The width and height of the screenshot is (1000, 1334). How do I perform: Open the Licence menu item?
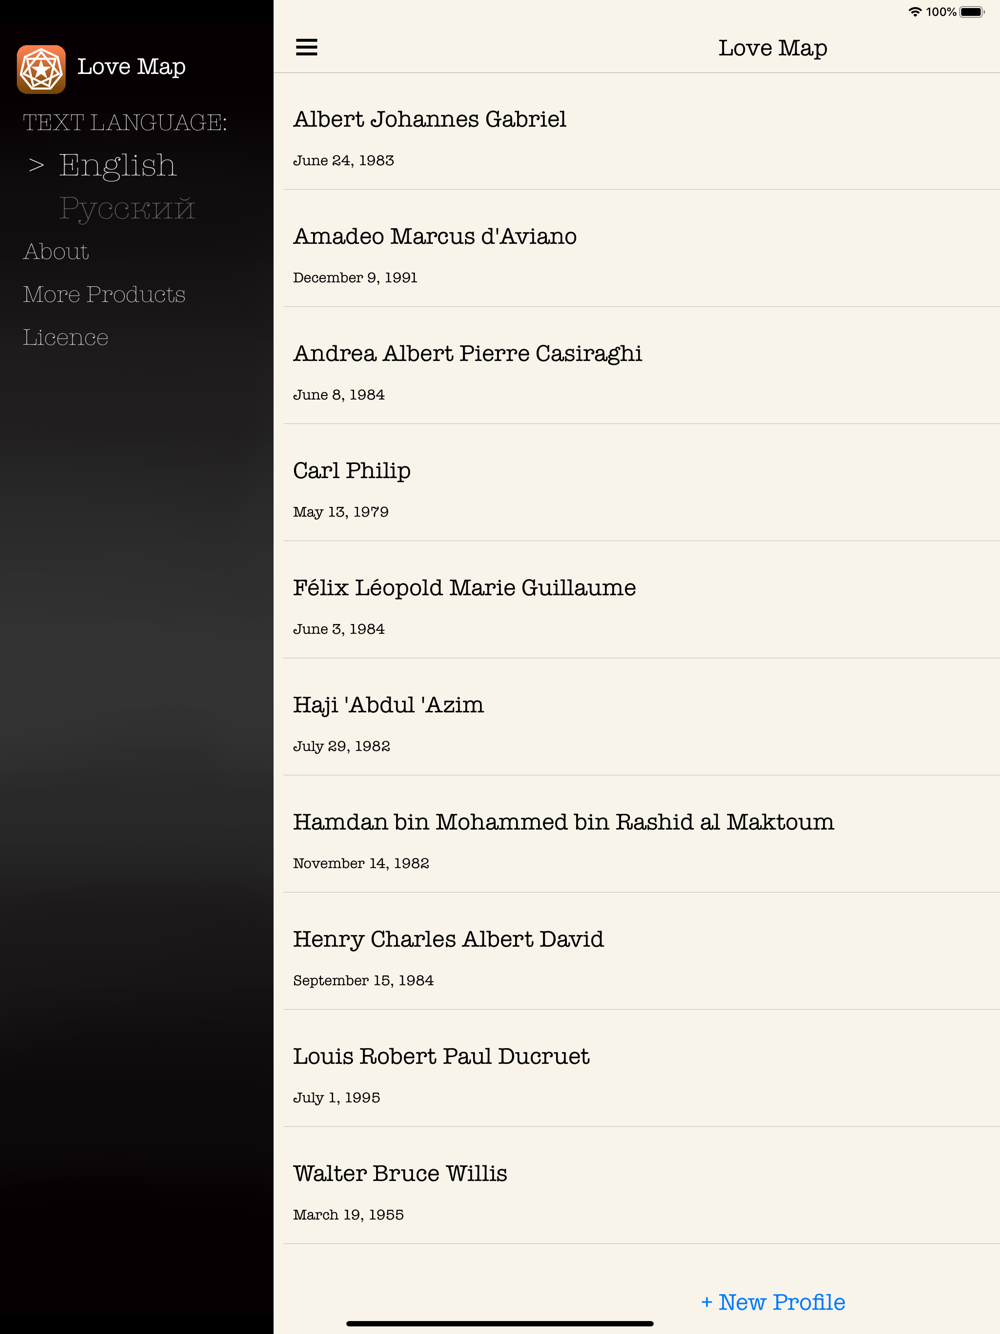point(66,337)
